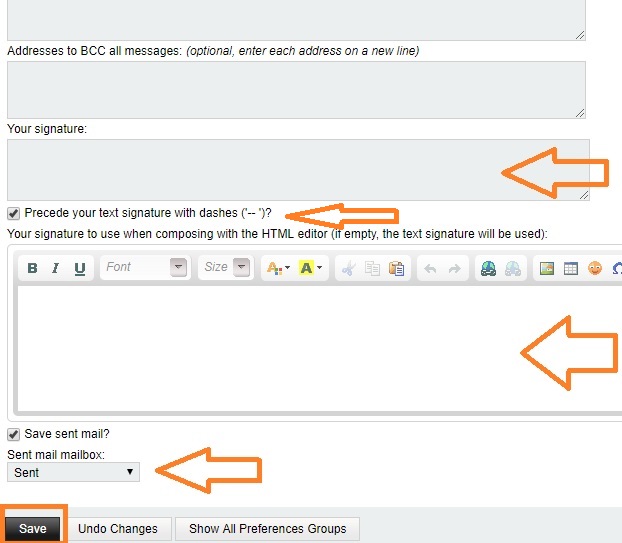622x543 pixels.
Task: Open the text color picker
Action: (276, 268)
